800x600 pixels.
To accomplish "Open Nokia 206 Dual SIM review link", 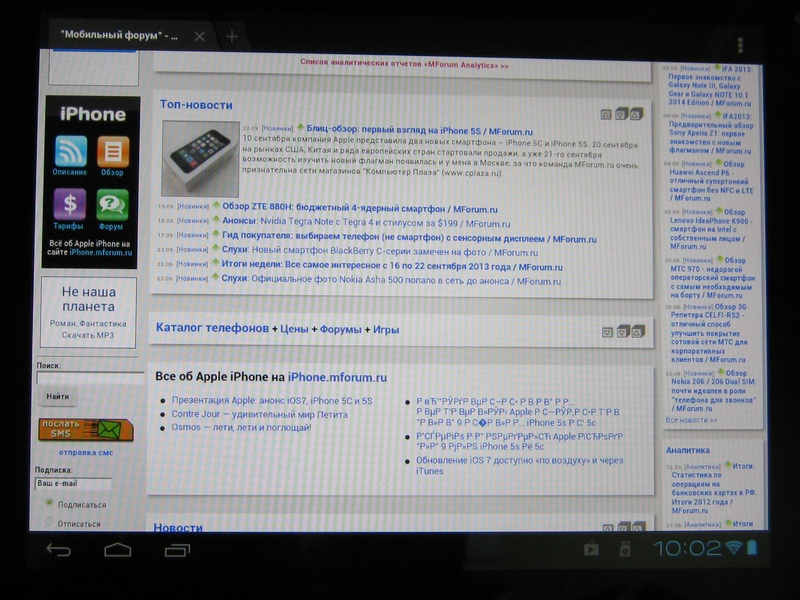I will [x=712, y=391].
